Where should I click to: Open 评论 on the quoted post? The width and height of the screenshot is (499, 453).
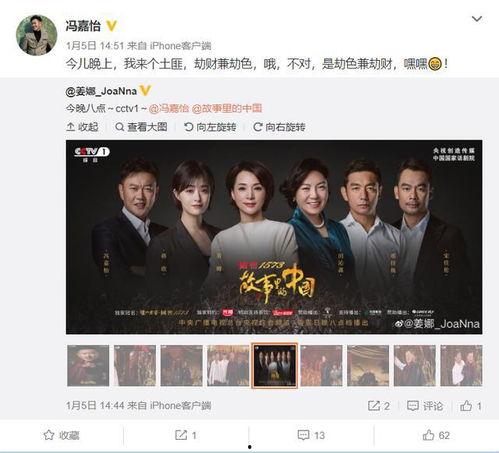425,406
